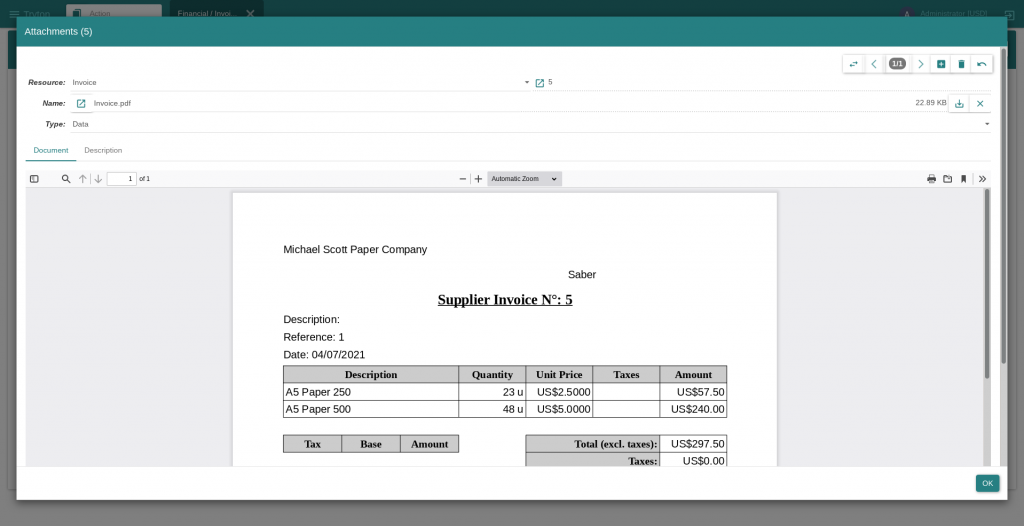Viewport: 1024px width, 526px height.
Task: Clear the Invoice.pdf file with the X
Action: (x=980, y=103)
